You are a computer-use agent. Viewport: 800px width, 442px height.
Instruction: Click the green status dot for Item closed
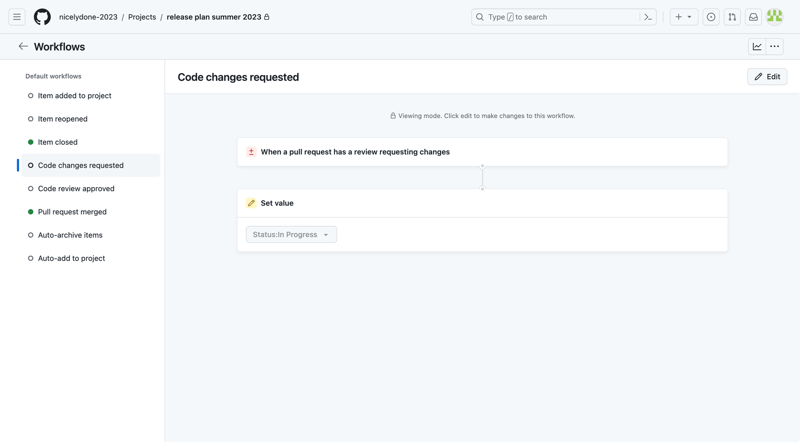[31, 142]
